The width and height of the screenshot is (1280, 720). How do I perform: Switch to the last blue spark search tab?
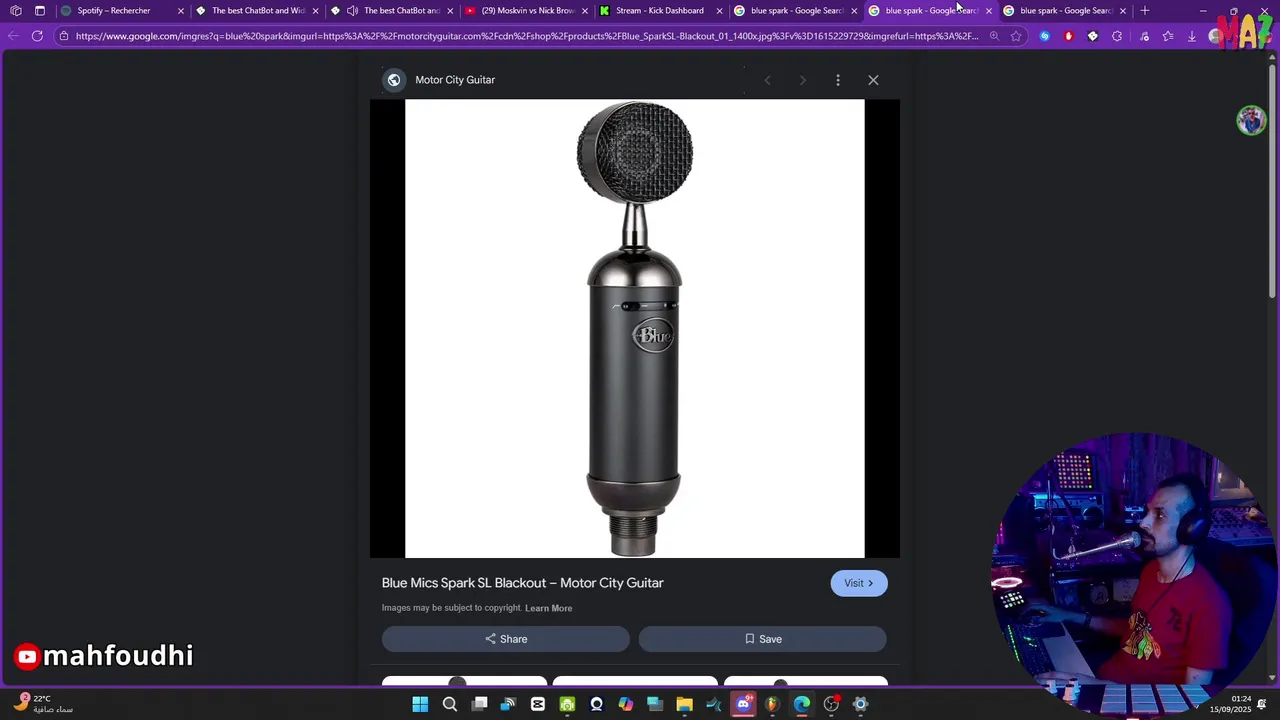click(1066, 11)
